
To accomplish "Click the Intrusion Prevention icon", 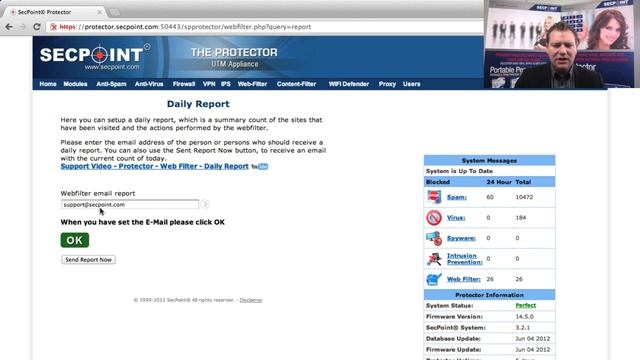I will click(434, 259).
